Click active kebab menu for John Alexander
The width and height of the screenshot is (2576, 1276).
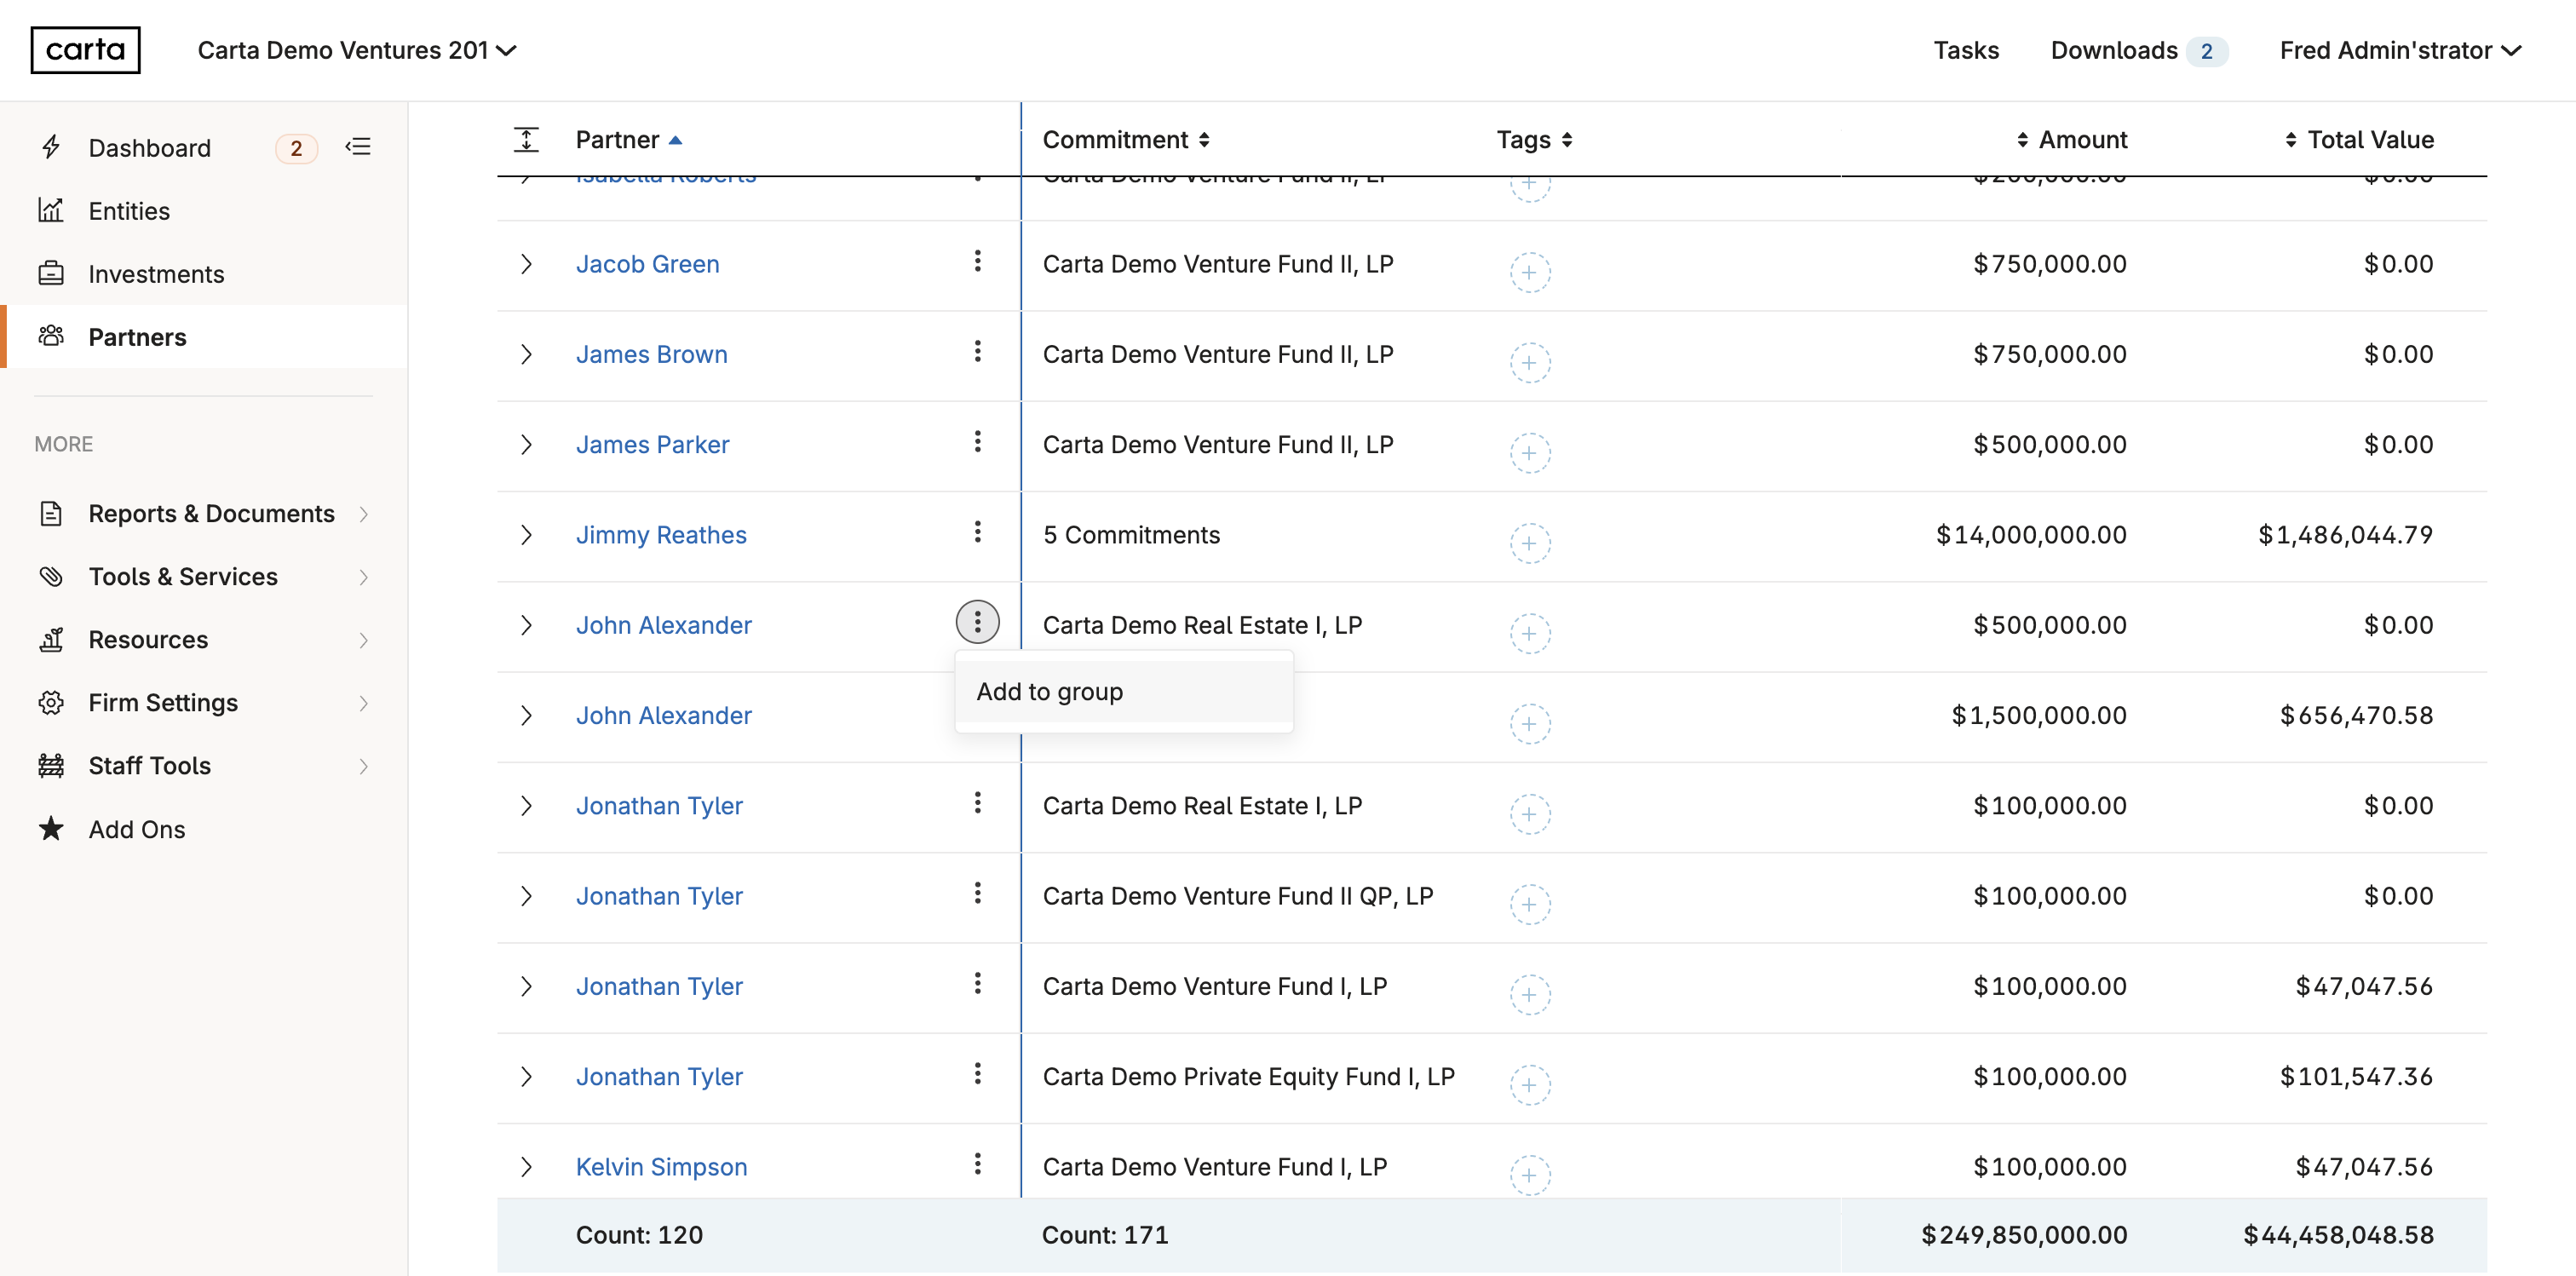pos(977,622)
